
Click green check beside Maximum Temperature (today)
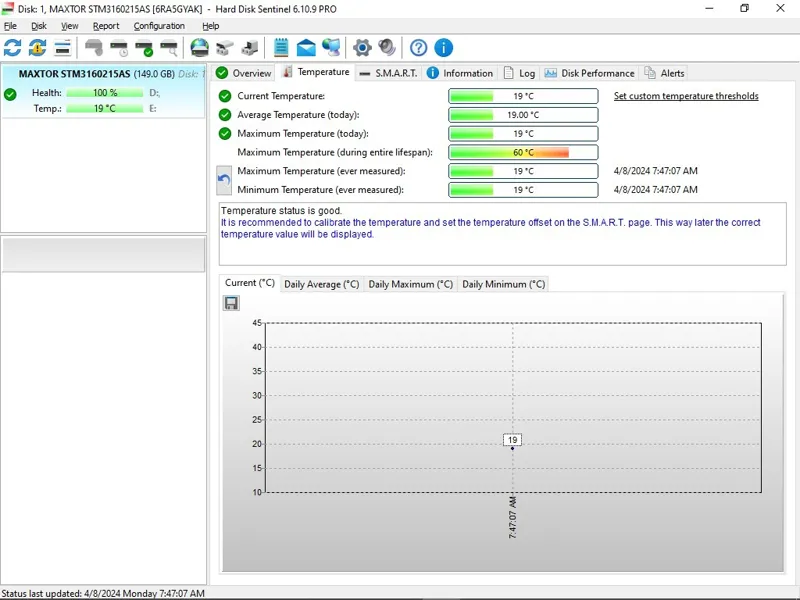(x=225, y=134)
